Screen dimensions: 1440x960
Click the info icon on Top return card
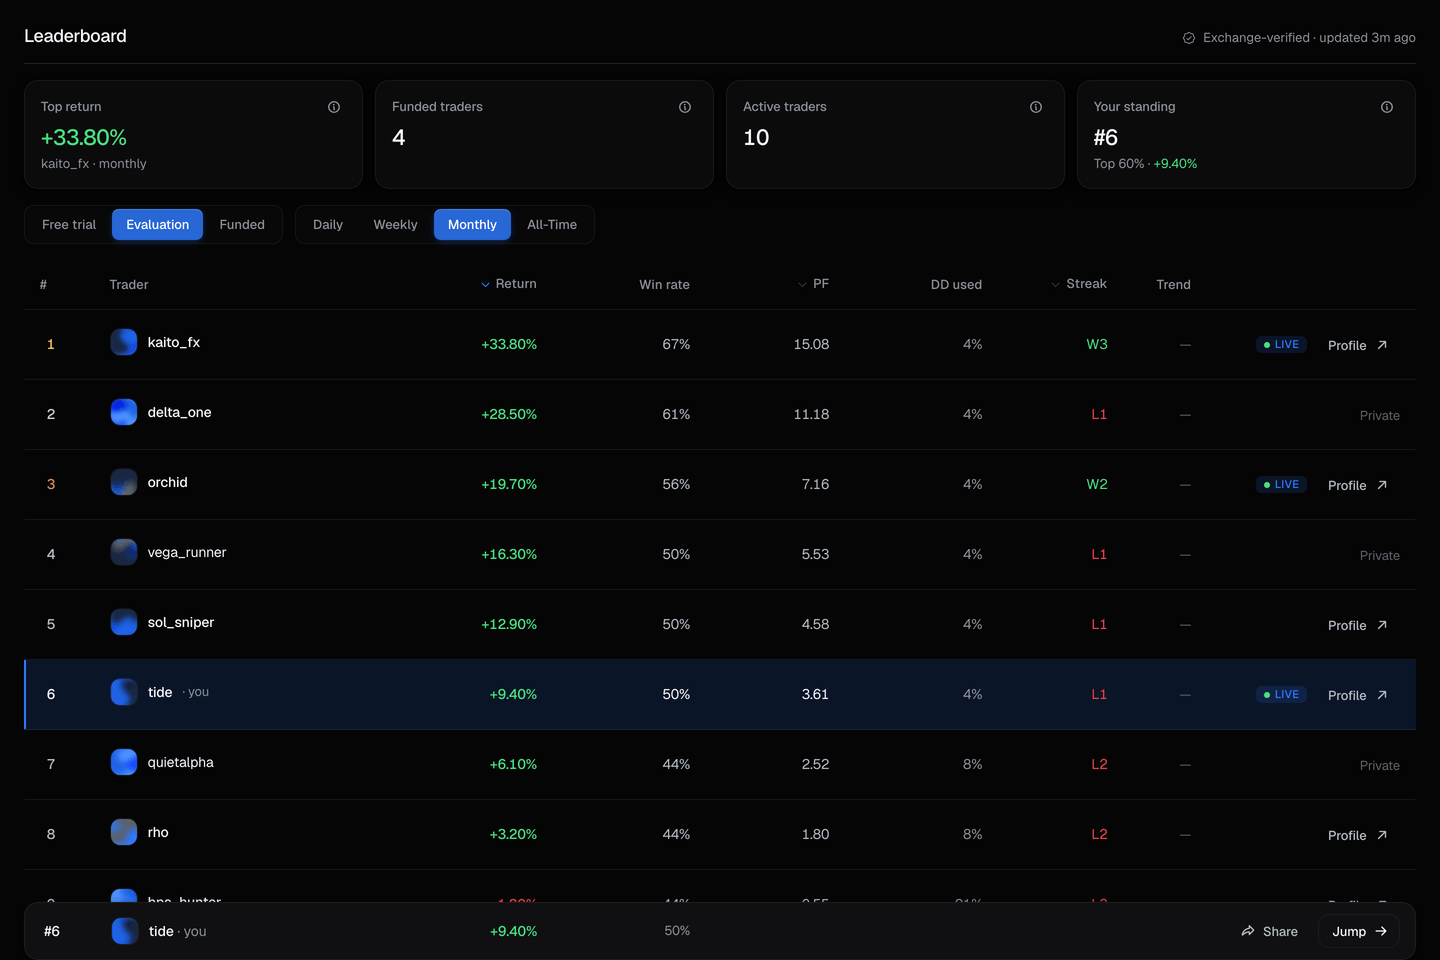point(334,107)
